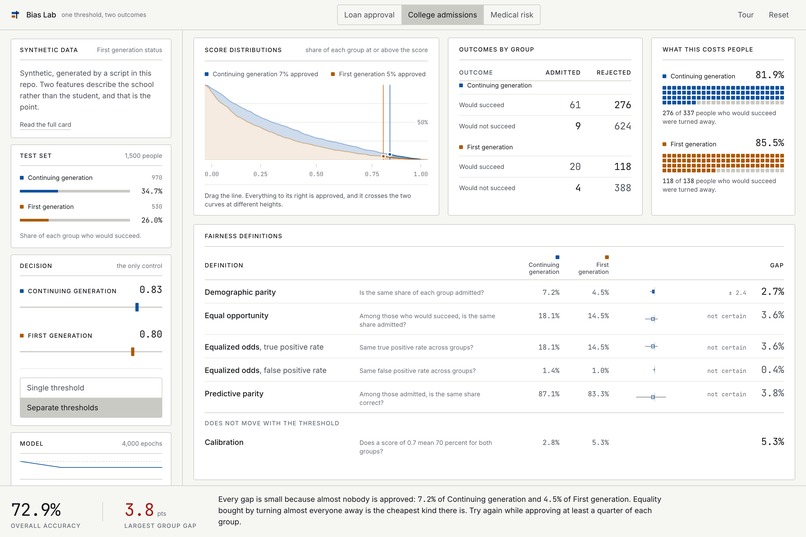Open the Read the full card link

(x=45, y=124)
